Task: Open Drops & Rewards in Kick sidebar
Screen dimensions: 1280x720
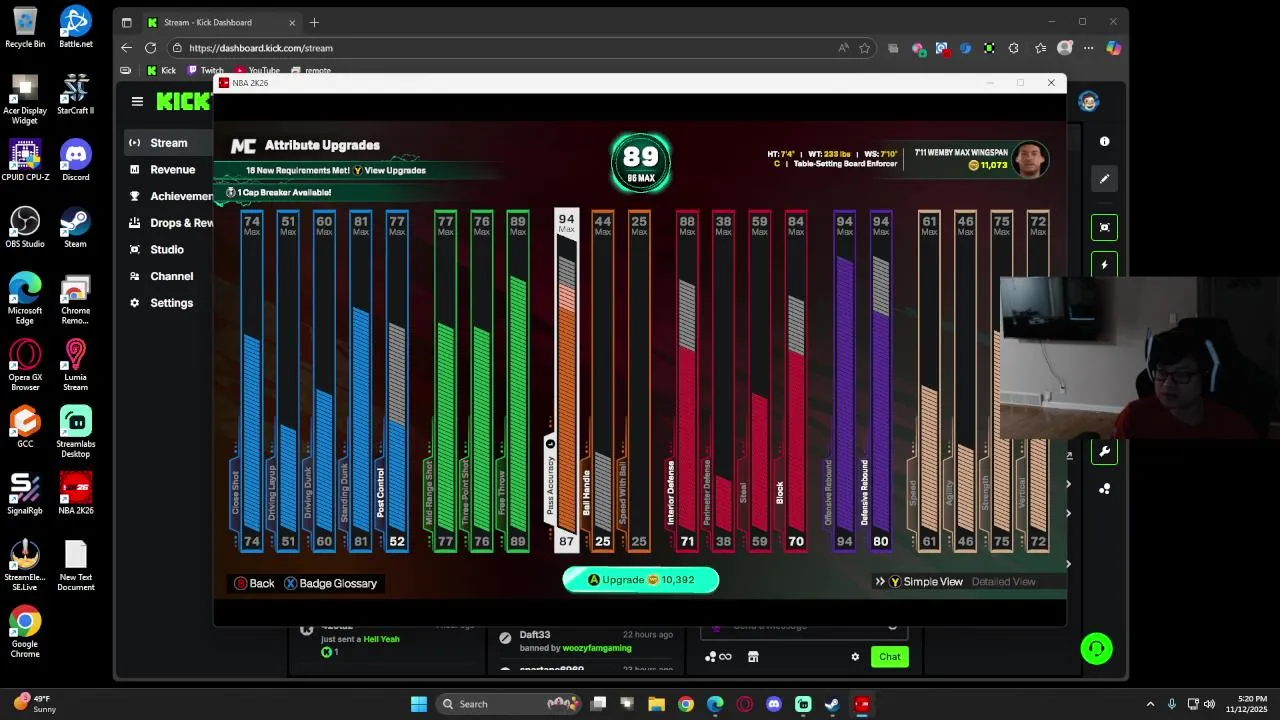Action: (168, 223)
